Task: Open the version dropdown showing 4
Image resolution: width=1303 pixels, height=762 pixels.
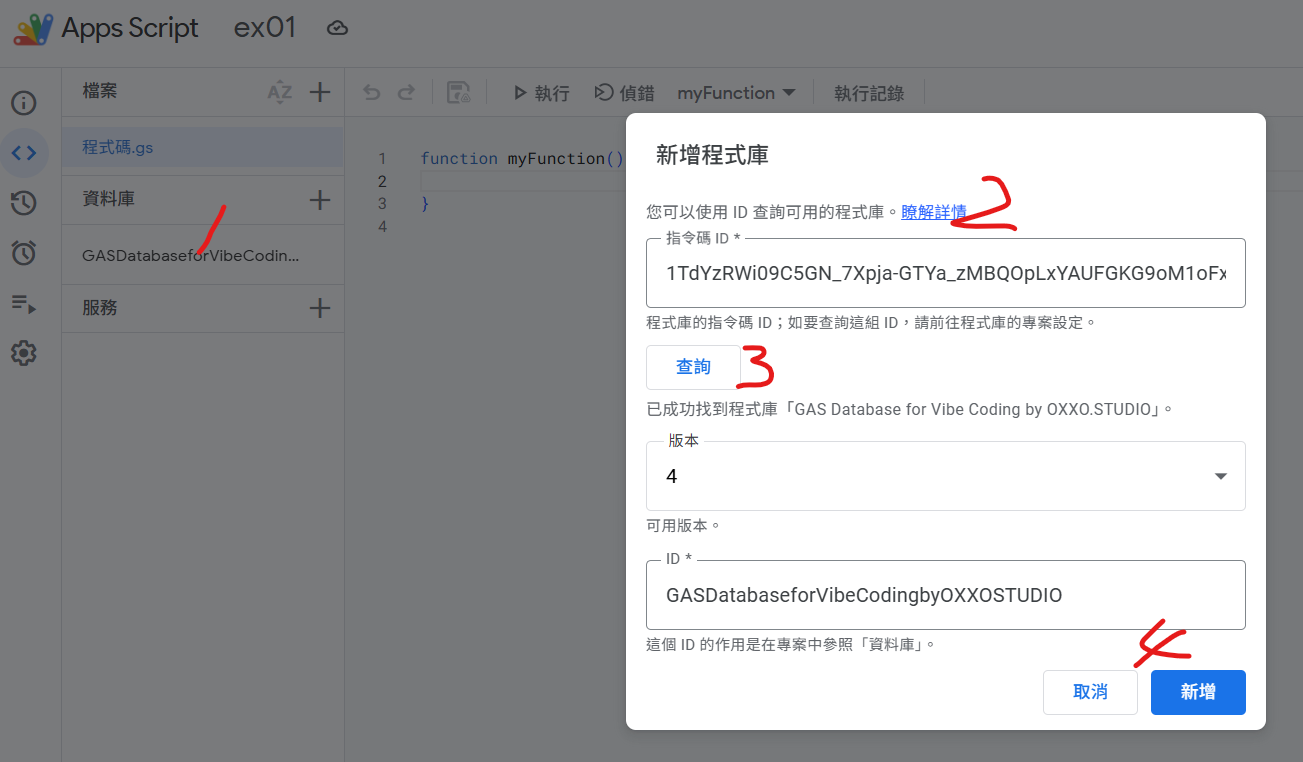Action: (x=1220, y=476)
